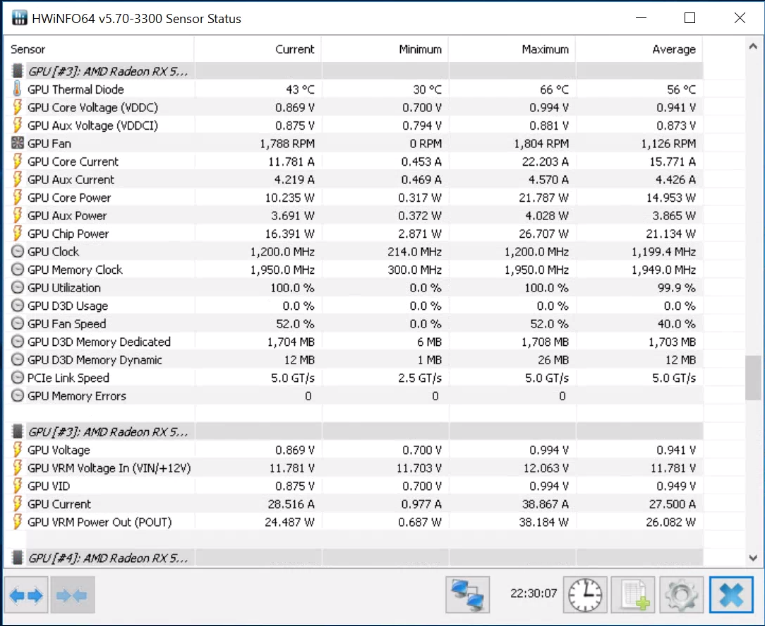Click the scrollbar up arrow
Screen dimensions: 765x626
click(753, 46)
